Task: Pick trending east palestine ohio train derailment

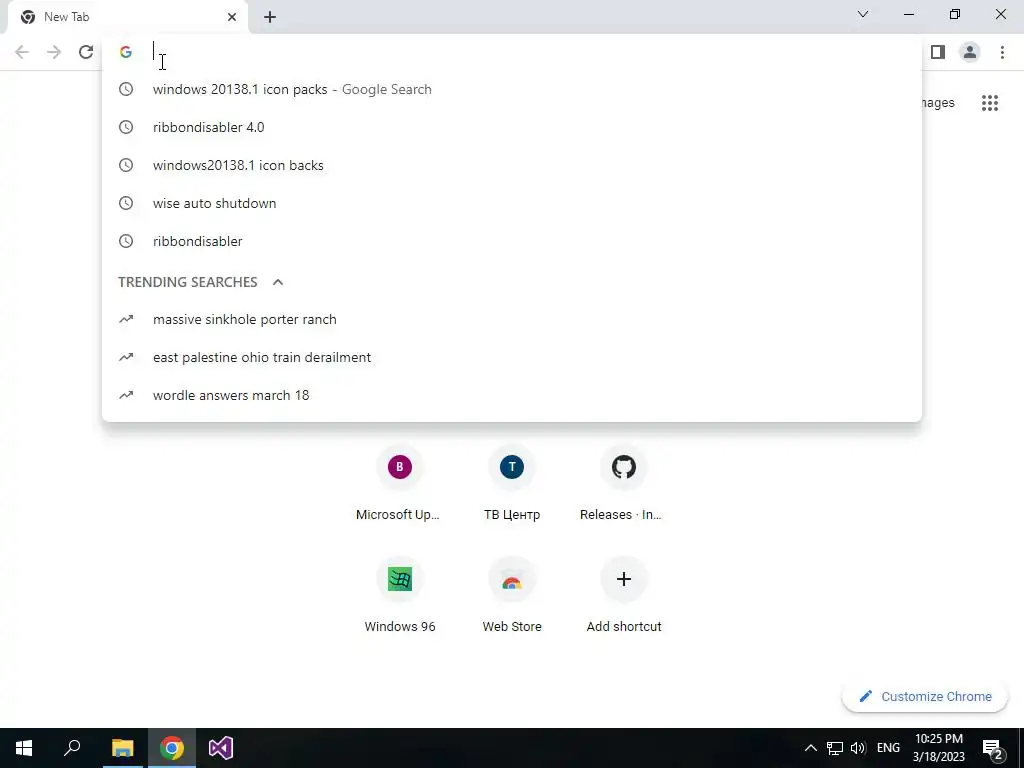Action: coord(511,357)
